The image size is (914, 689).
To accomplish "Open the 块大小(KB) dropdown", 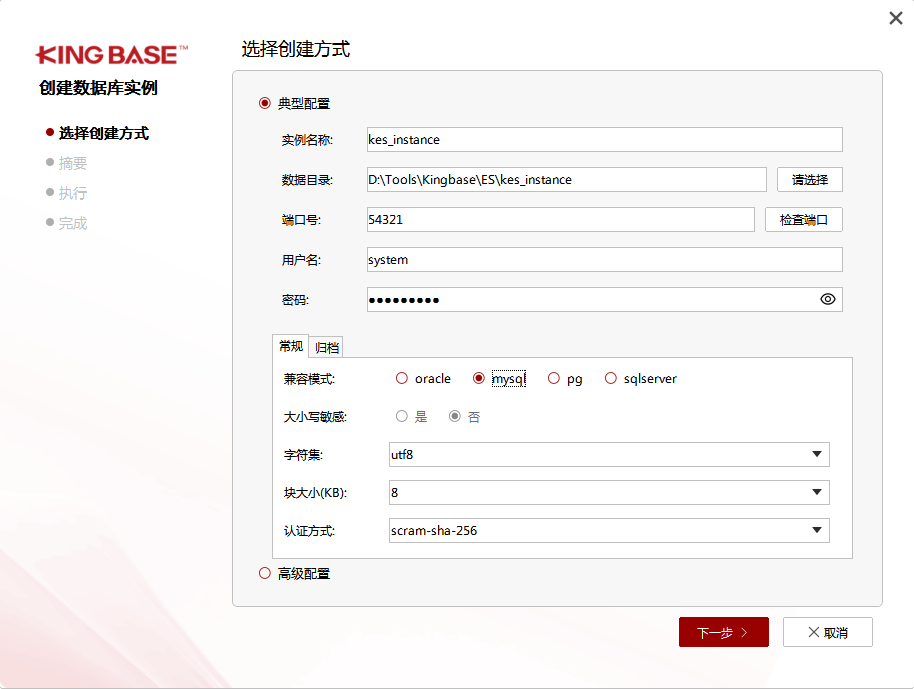I will pyautogui.click(x=609, y=493).
